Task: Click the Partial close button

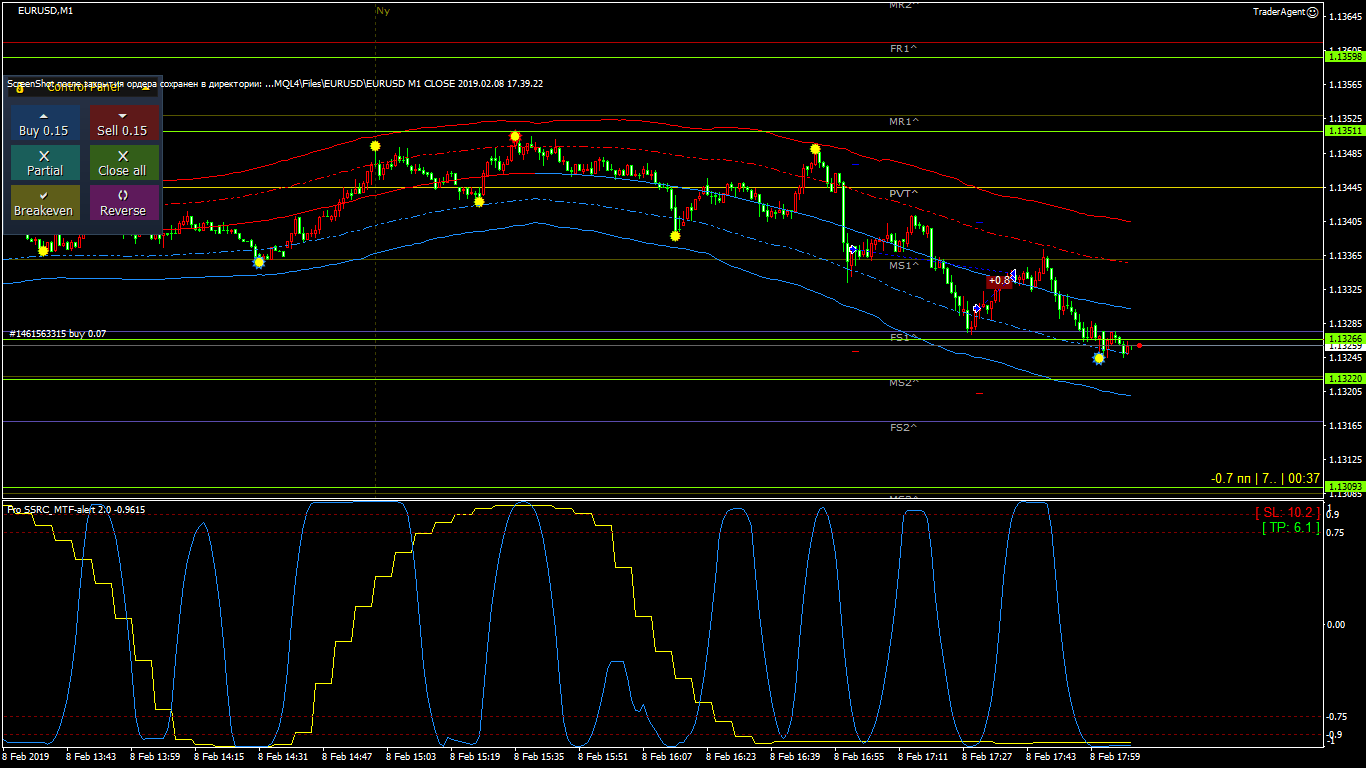Action: (45, 163)
